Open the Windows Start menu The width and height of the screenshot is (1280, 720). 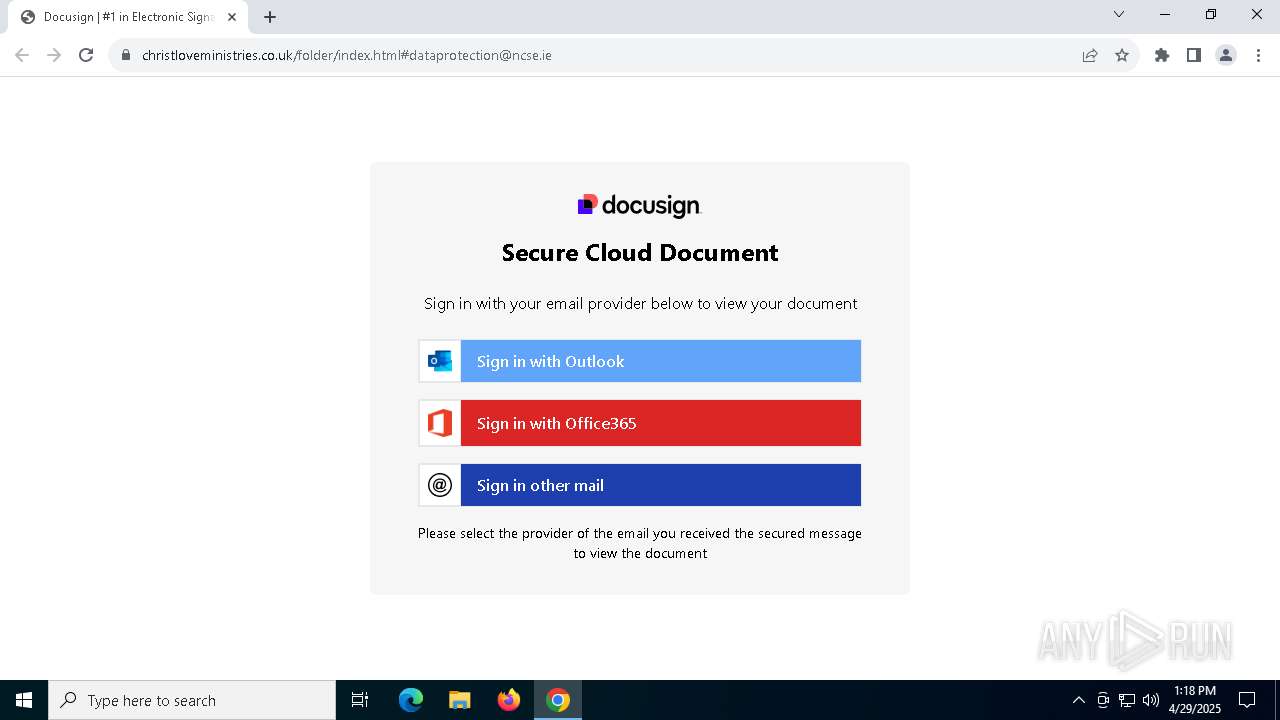click(24, 700)
